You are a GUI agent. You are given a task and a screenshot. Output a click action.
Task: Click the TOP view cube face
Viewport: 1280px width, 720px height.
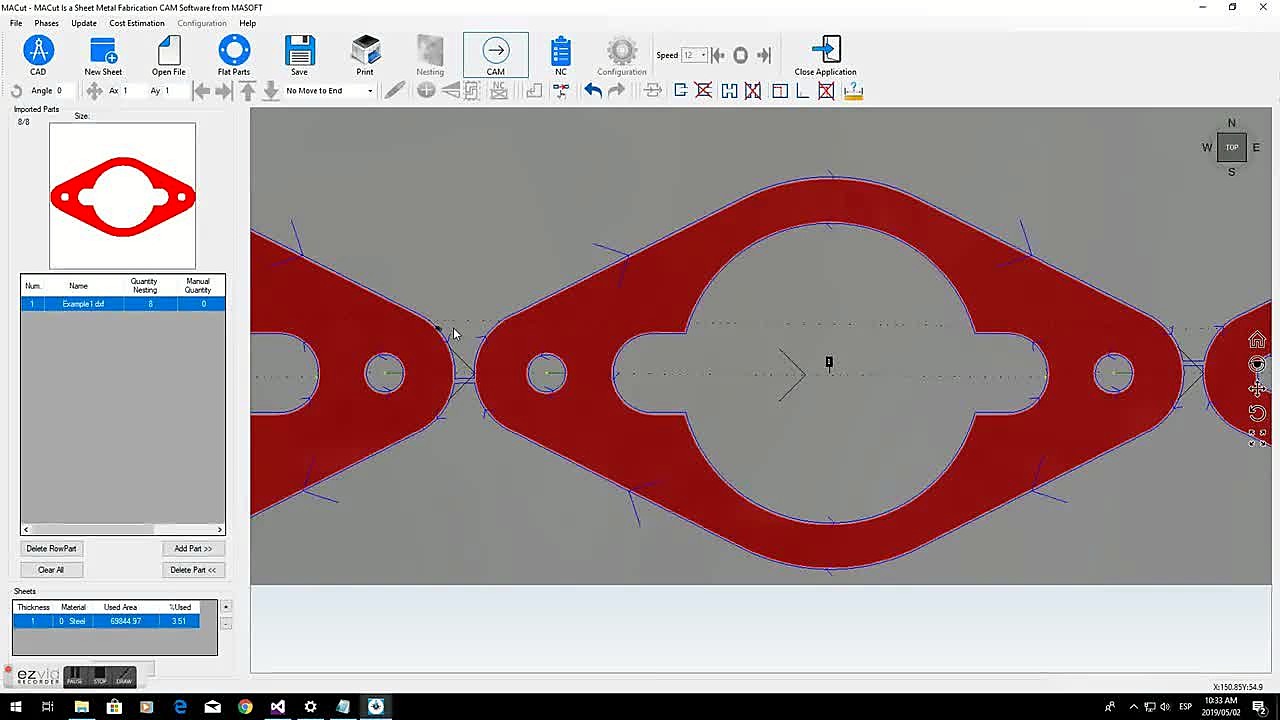[1232, 147]
